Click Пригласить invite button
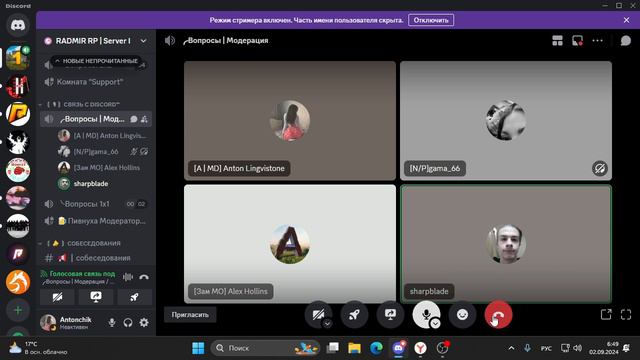Image resolution: width=640 pixels, height=360 pixels. click(190, 315)
